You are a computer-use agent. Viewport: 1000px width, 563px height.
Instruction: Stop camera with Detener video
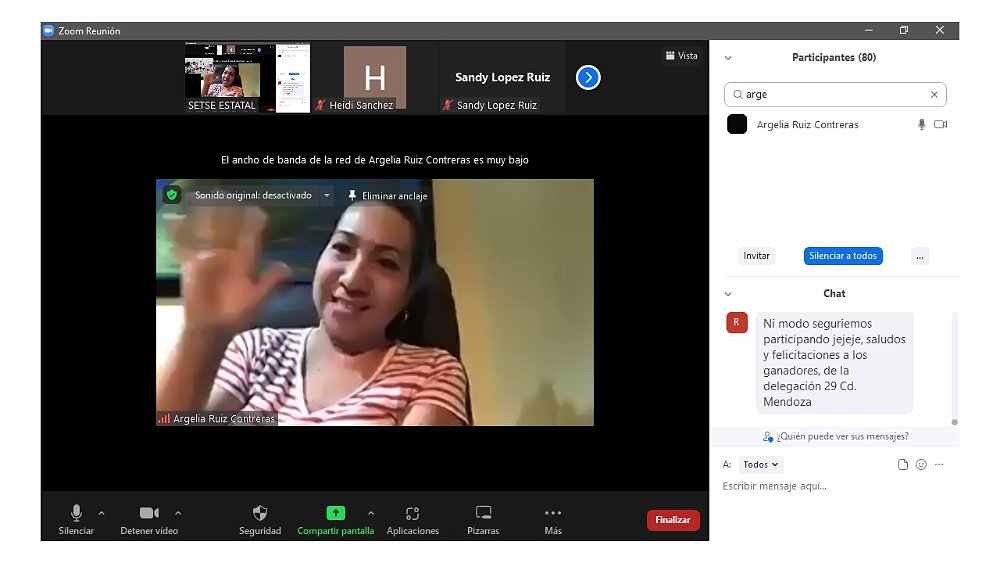tap(149, 513)
